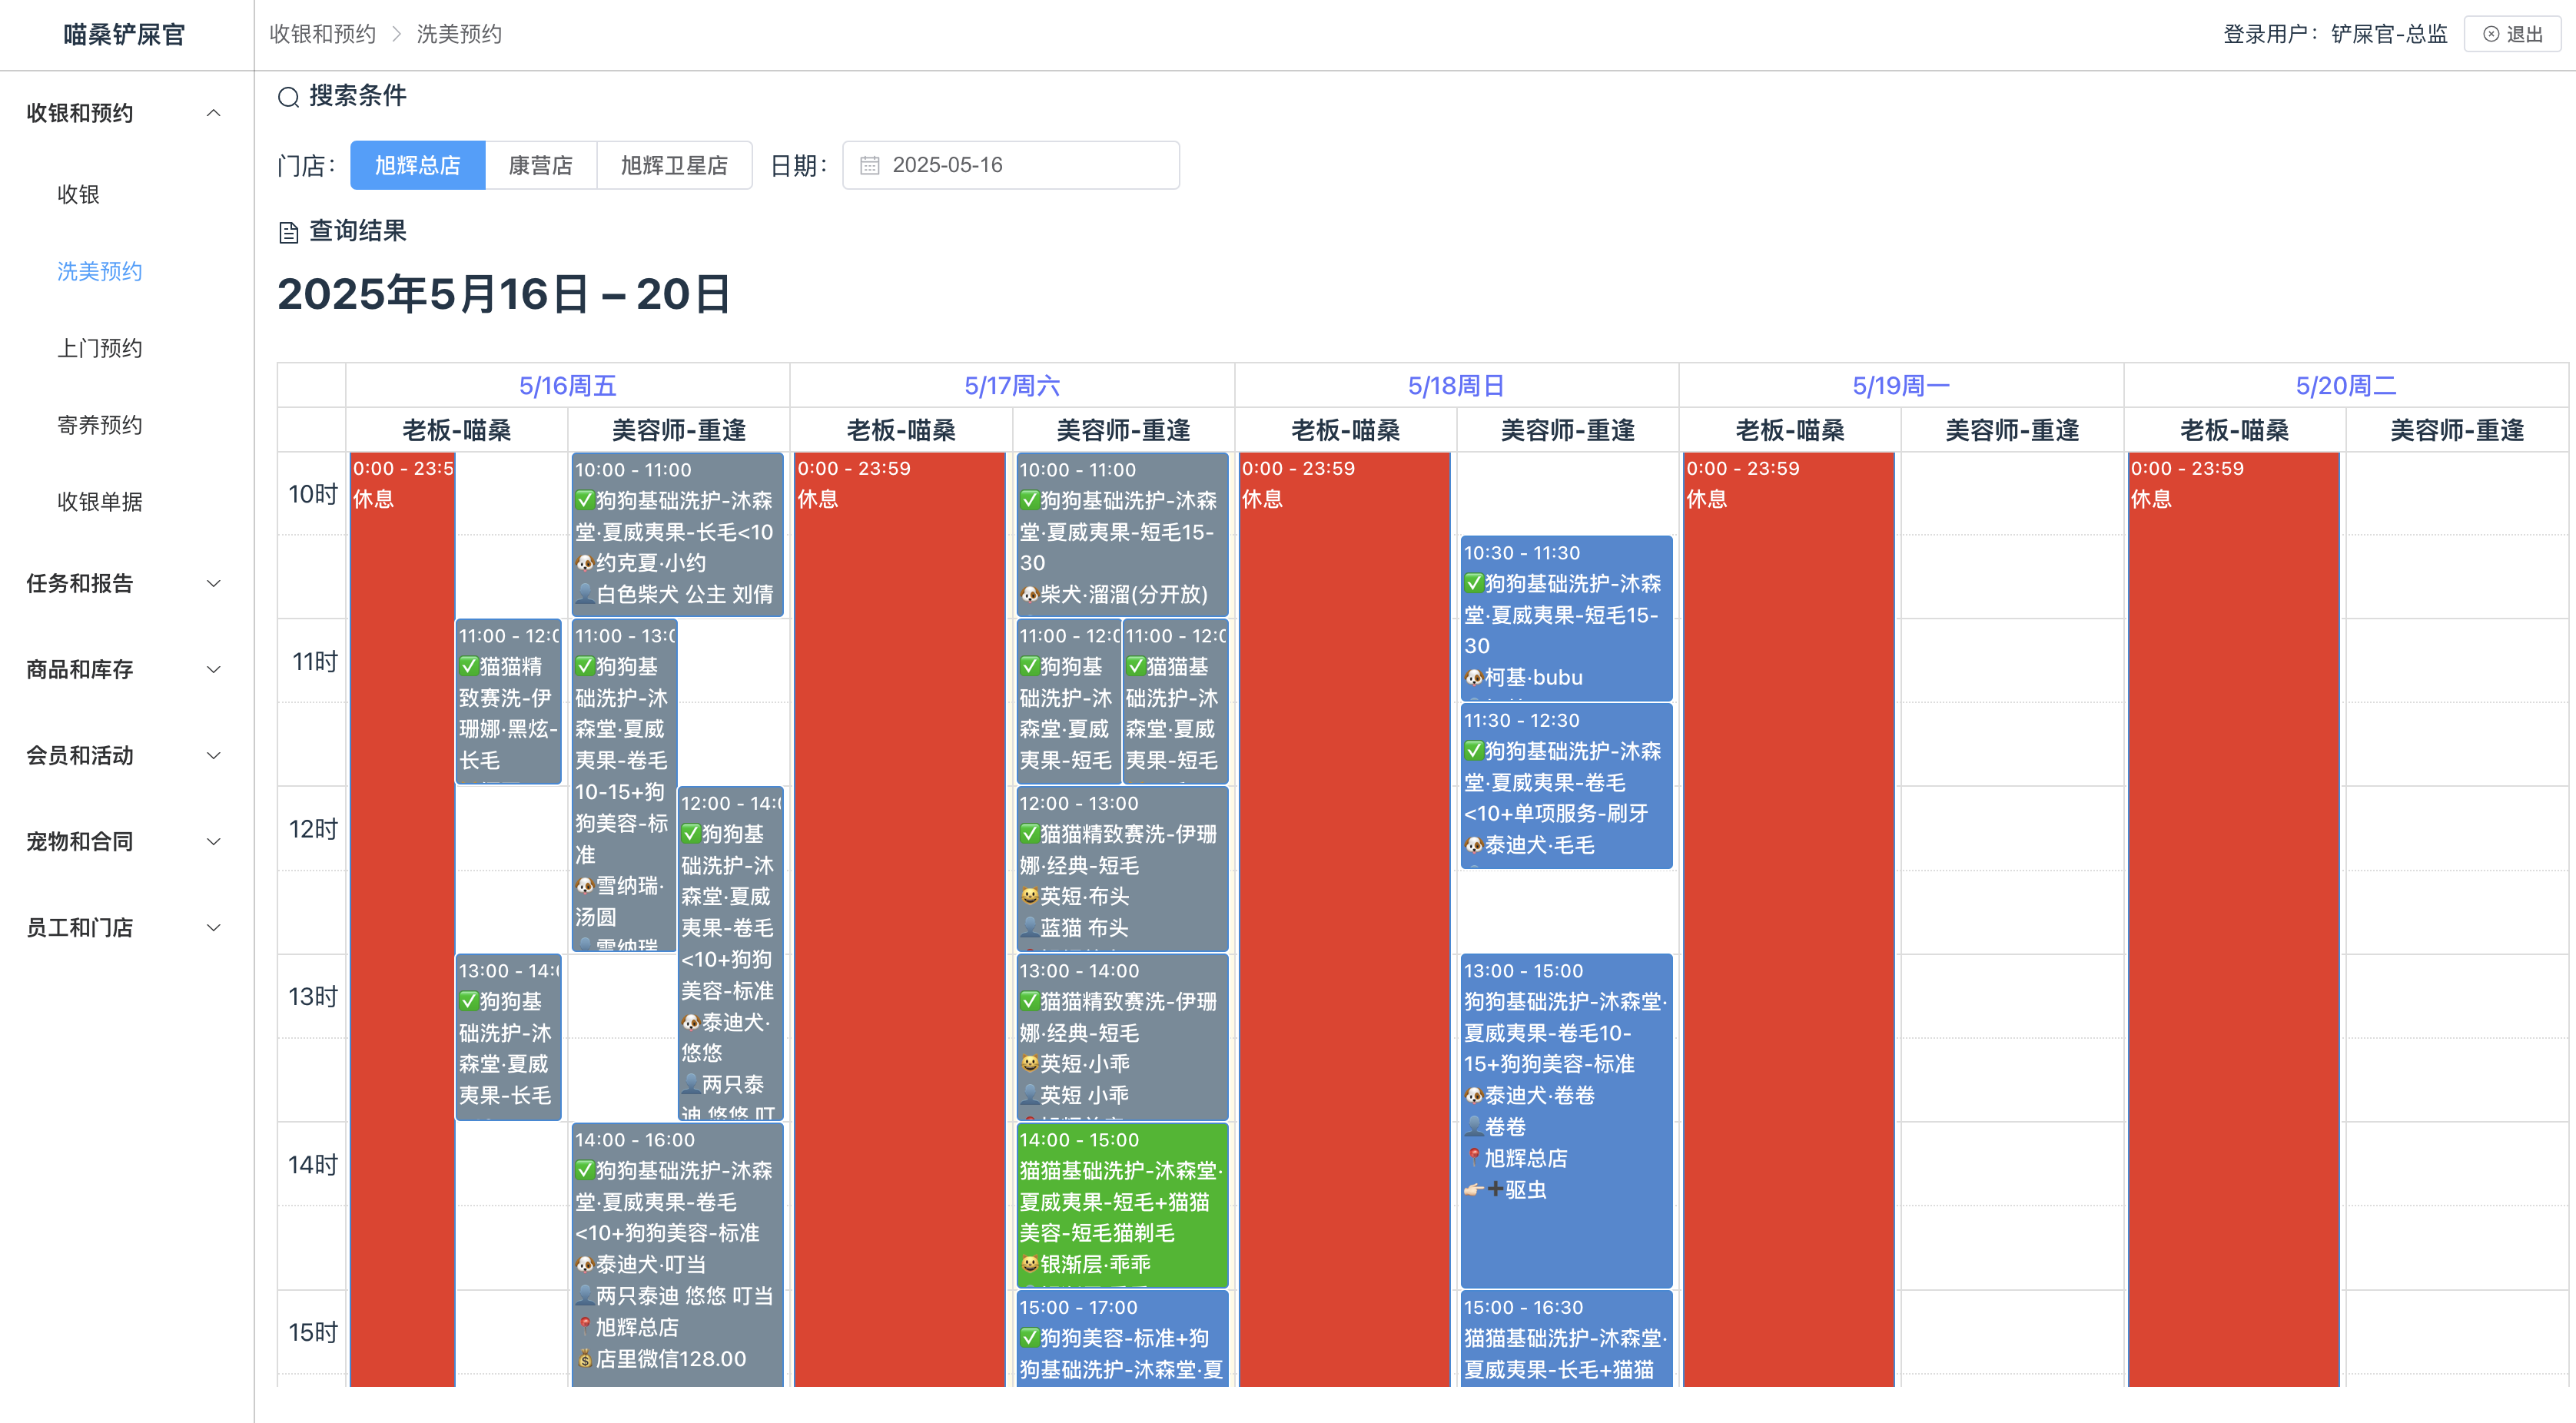Viewport: 2576px width, 1423px height.
Task: Click the calendar icon in date field
Action: click(869, 166)
